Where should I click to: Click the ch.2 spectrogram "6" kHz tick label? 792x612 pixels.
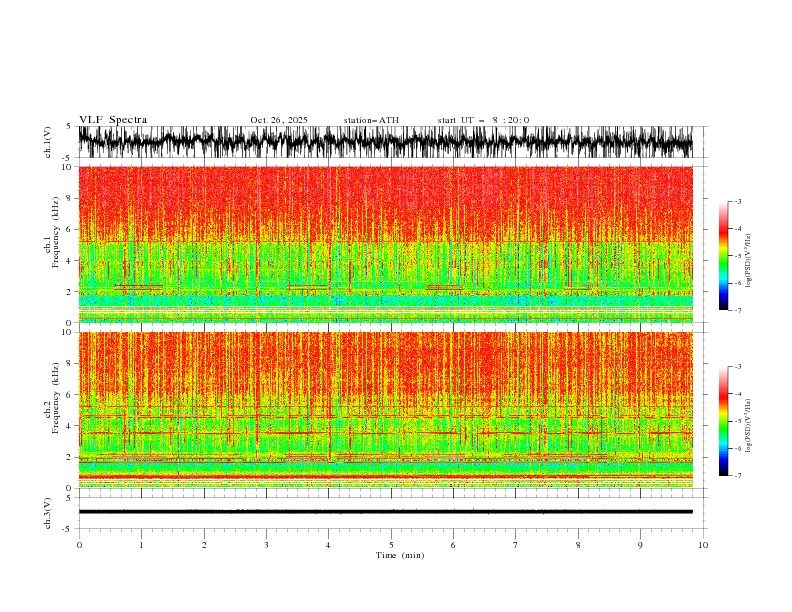pos(70,395)
